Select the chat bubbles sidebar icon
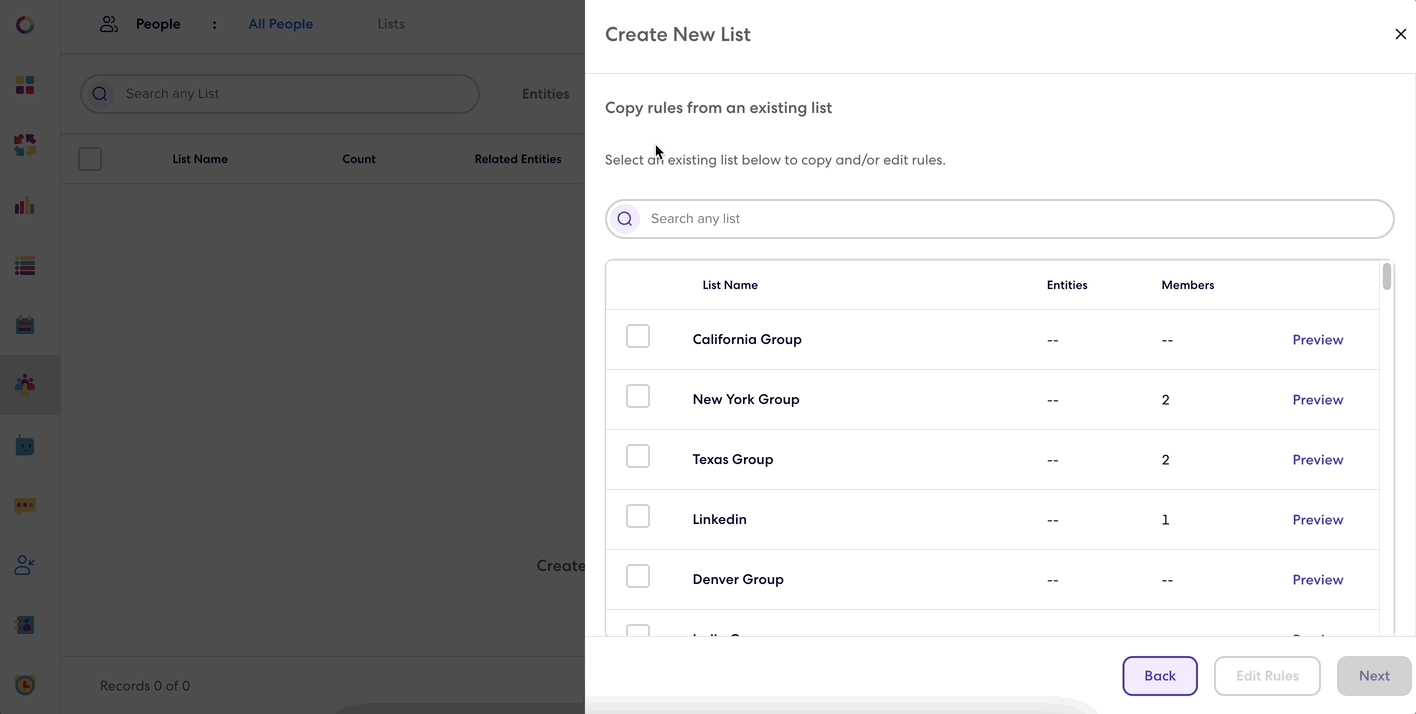1416x714 pixels. tap(25, 506)
